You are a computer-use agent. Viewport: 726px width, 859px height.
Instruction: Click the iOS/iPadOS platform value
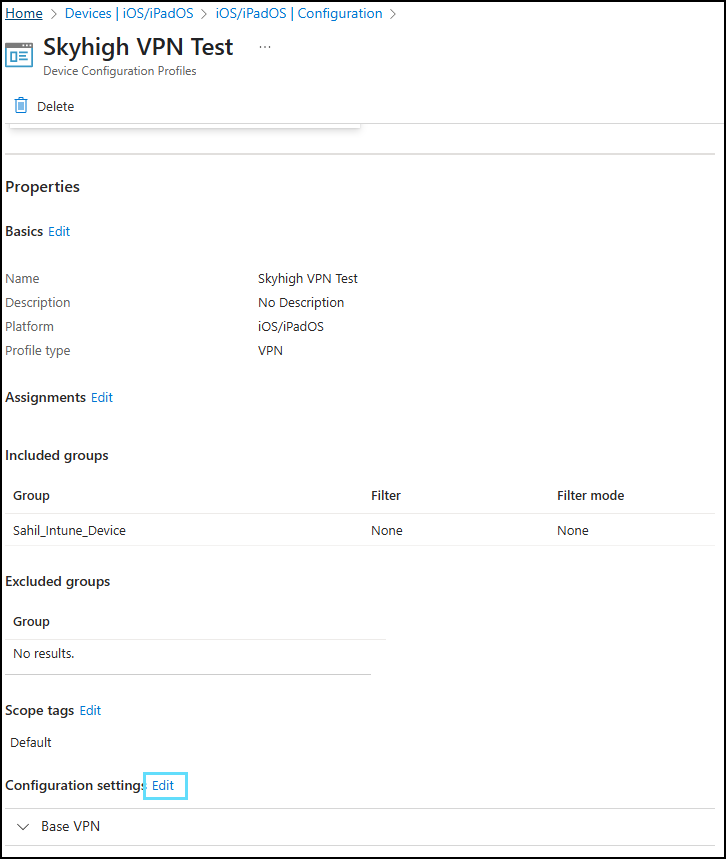tap(290, 327)
